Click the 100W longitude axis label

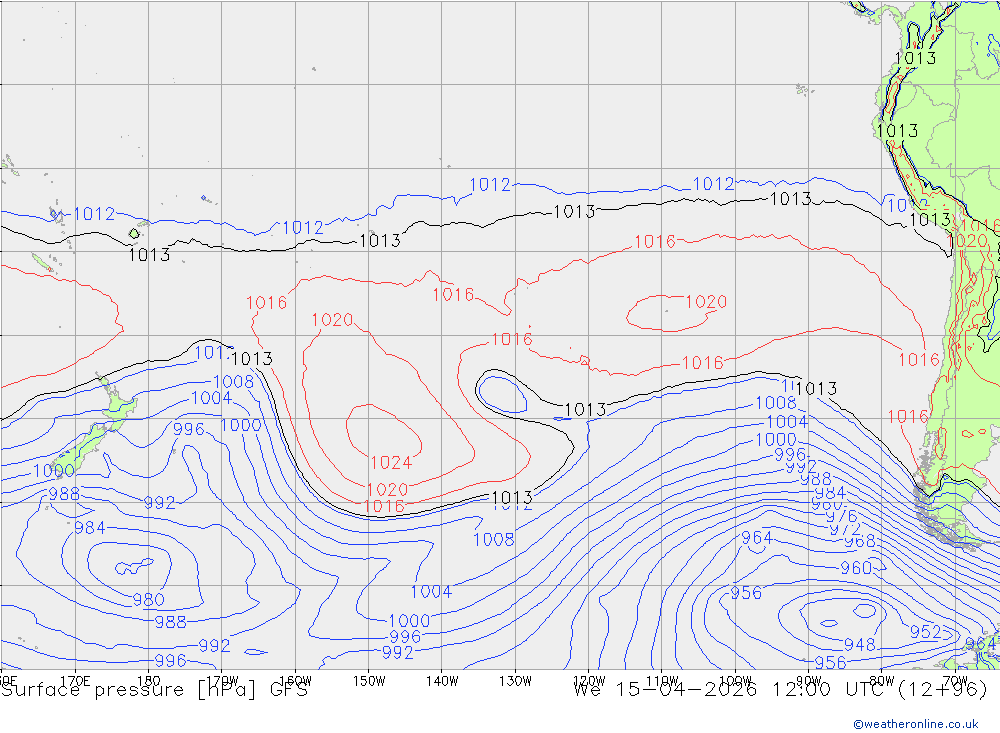coord(735,681)
